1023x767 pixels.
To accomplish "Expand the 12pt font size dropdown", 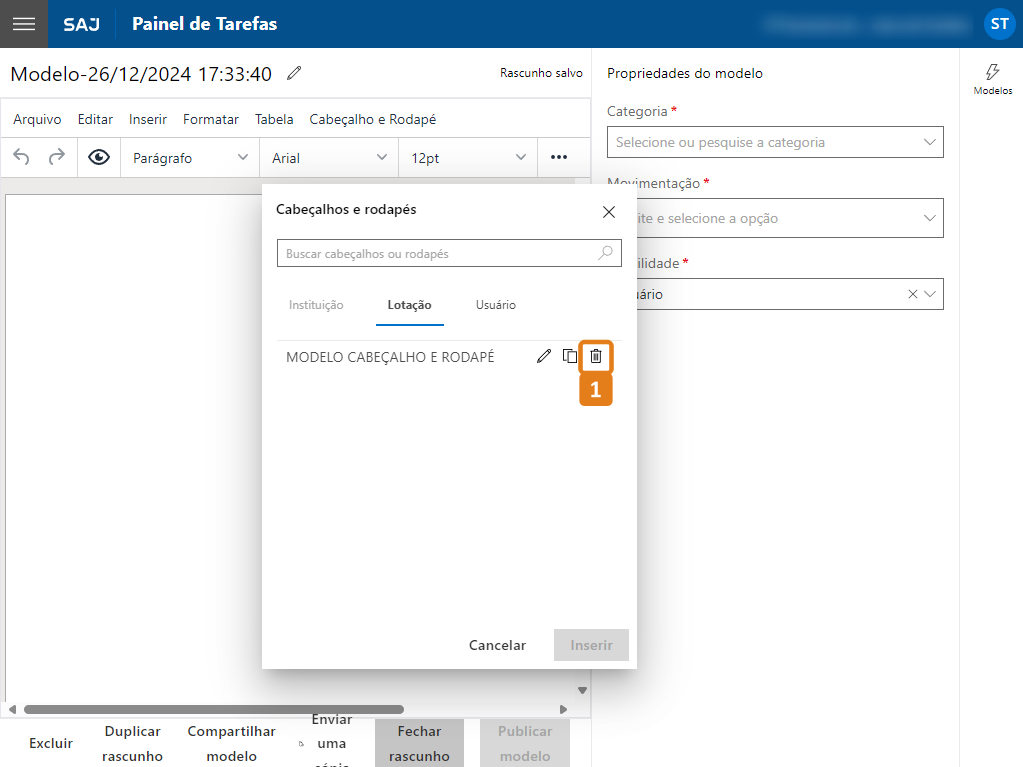I will pyautogui.click(x=468, y=158).
